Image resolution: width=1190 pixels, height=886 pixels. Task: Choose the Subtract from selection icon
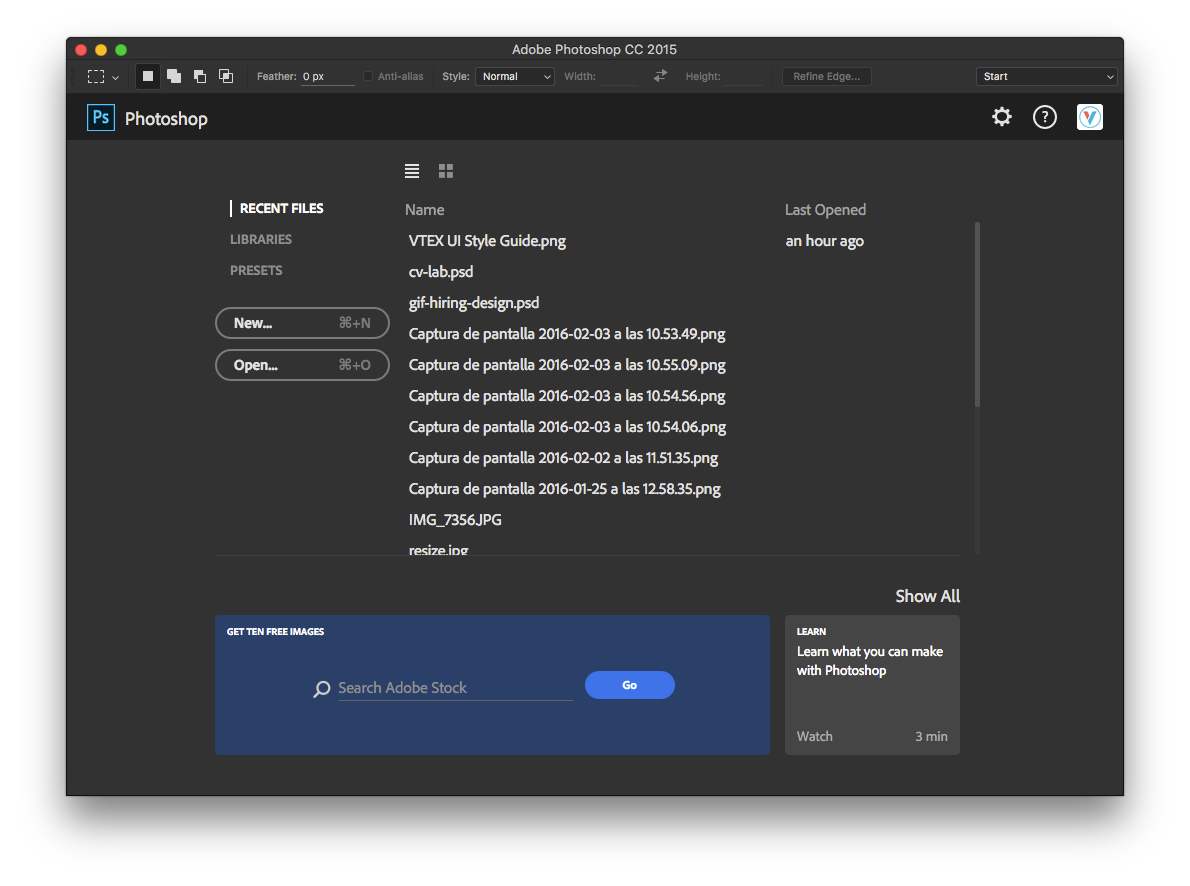pos(200,76)
